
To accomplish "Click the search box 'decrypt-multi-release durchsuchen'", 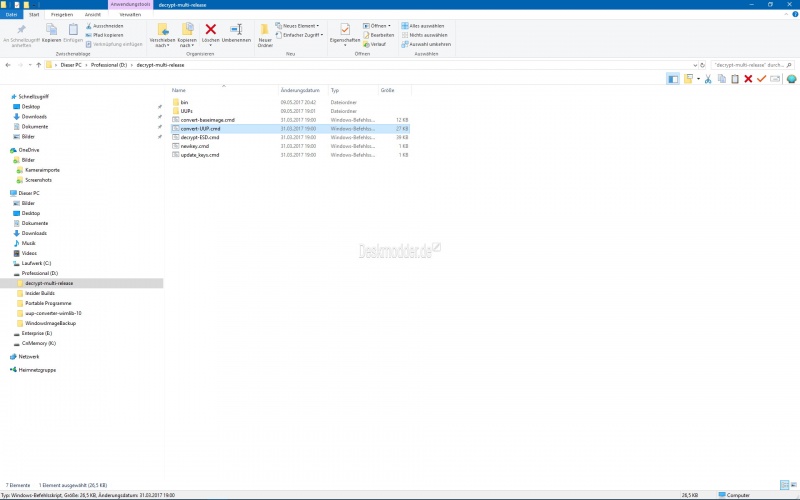I will coord(753,65).
